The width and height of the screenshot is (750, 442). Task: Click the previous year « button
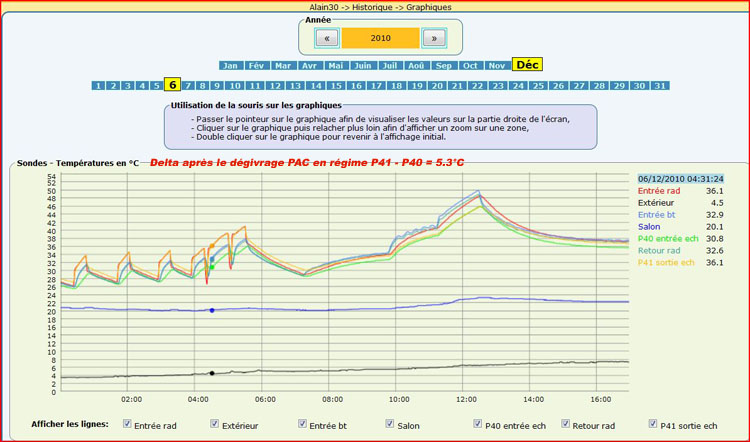tap(327, 38)
